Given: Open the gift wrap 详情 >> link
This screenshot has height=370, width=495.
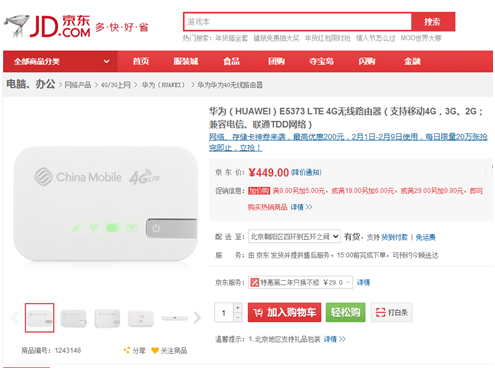Looking at the screenshot, I should pyautogui.click(x=335, y=339).
